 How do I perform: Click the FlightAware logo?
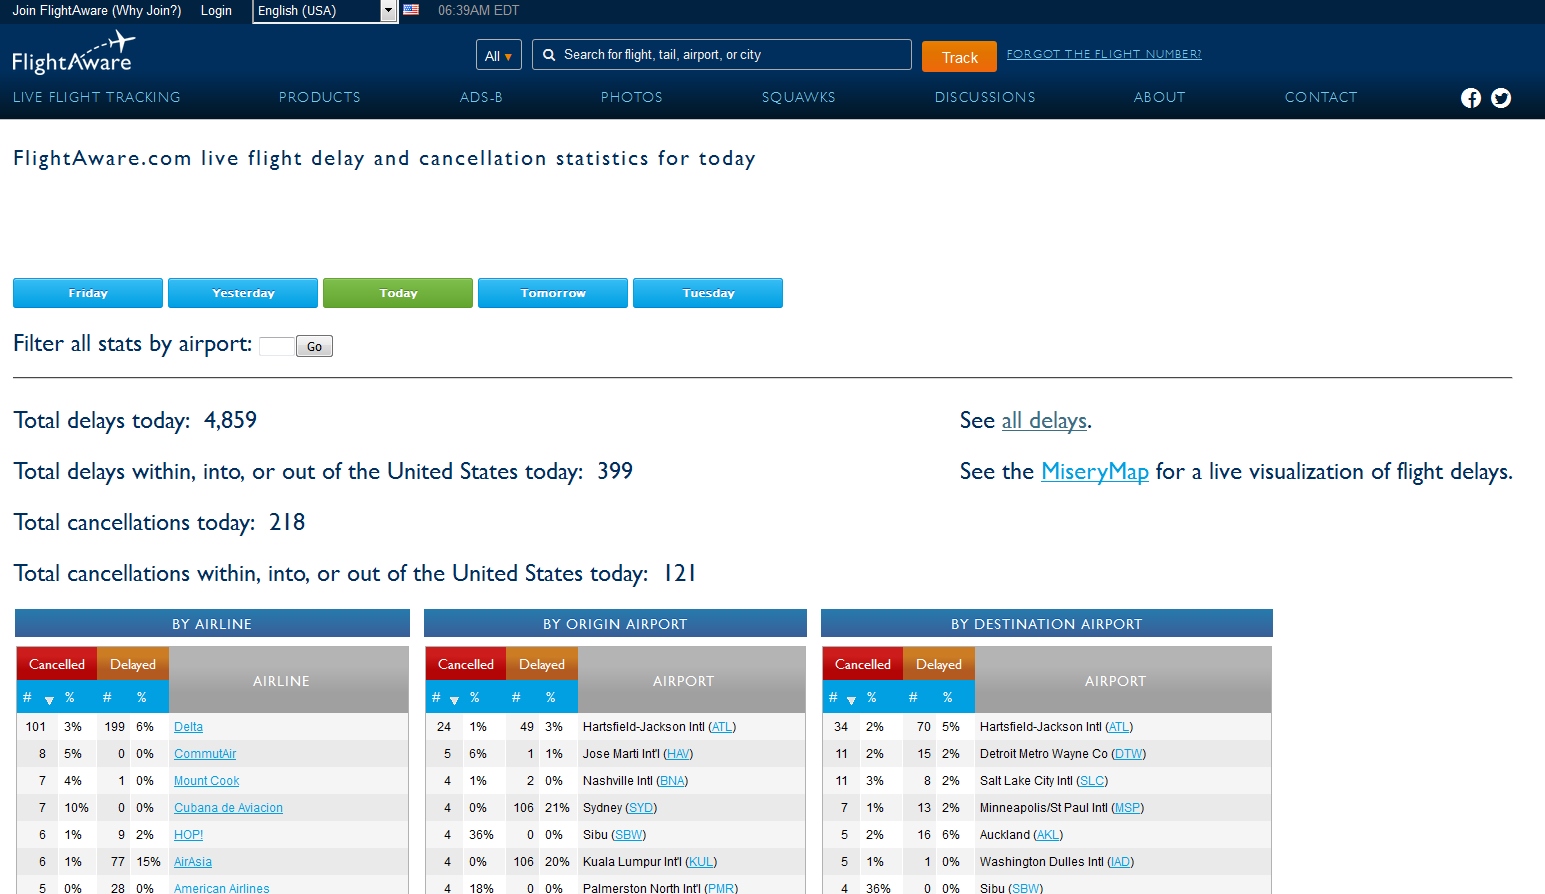click(73, 54)
